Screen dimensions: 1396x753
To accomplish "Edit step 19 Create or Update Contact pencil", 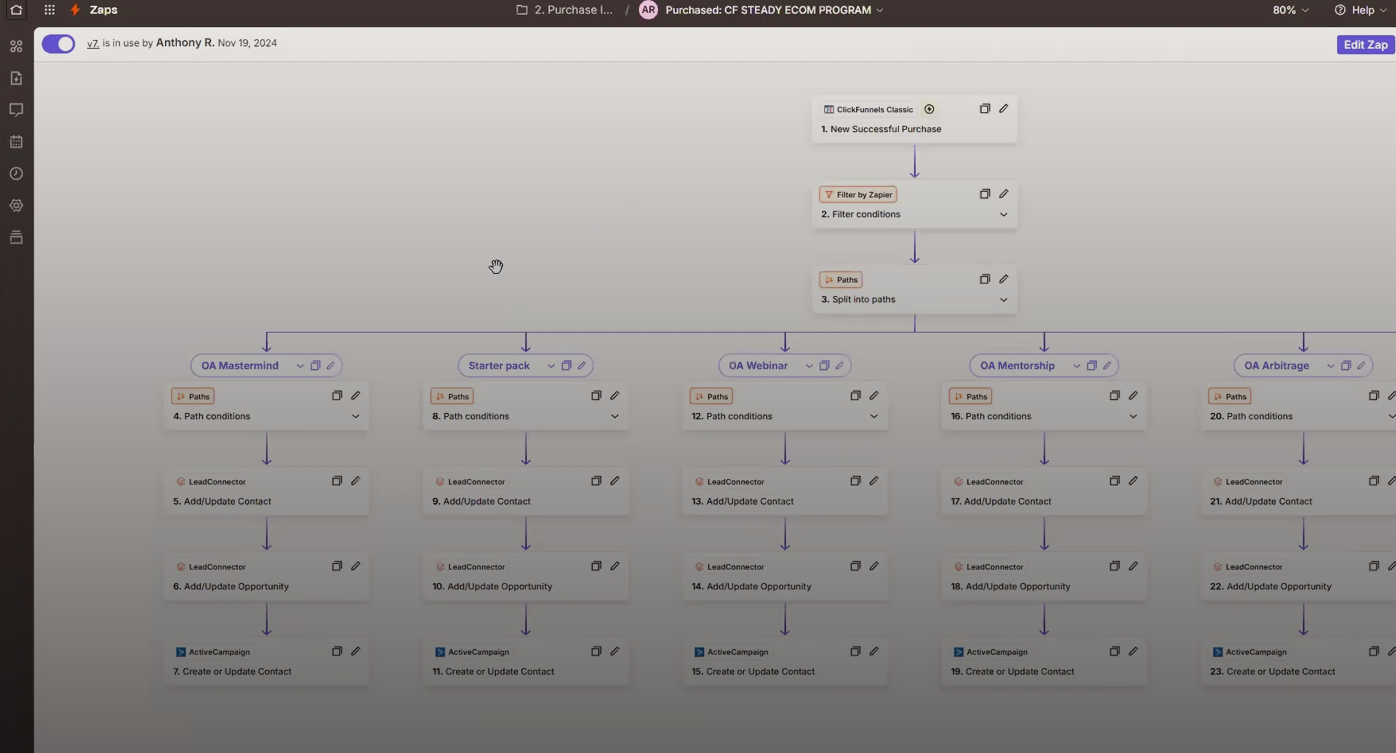I will [1133, 652].
